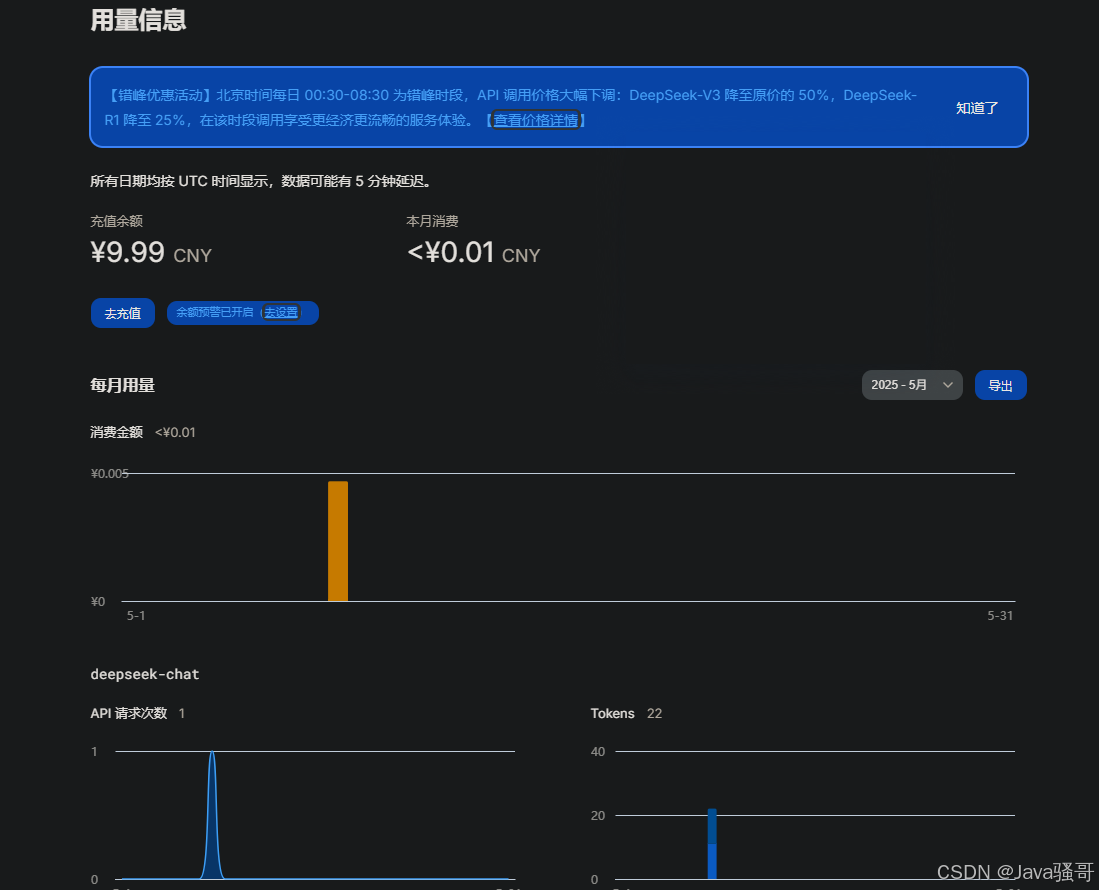Click the ¥9.99 balance value
Screen dimensions: 1099x890
[128, 252]
